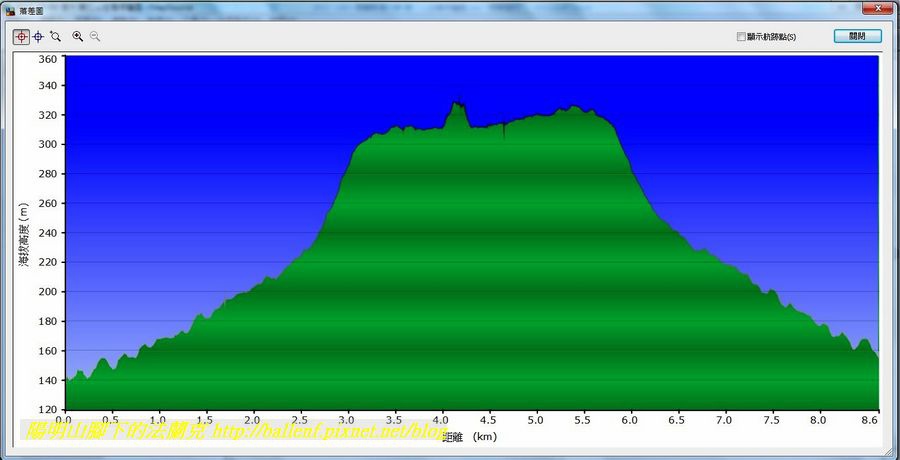Click the 120 elevation axis label
Viewport: 900px width, 460px height.
[x=47, y=409]
